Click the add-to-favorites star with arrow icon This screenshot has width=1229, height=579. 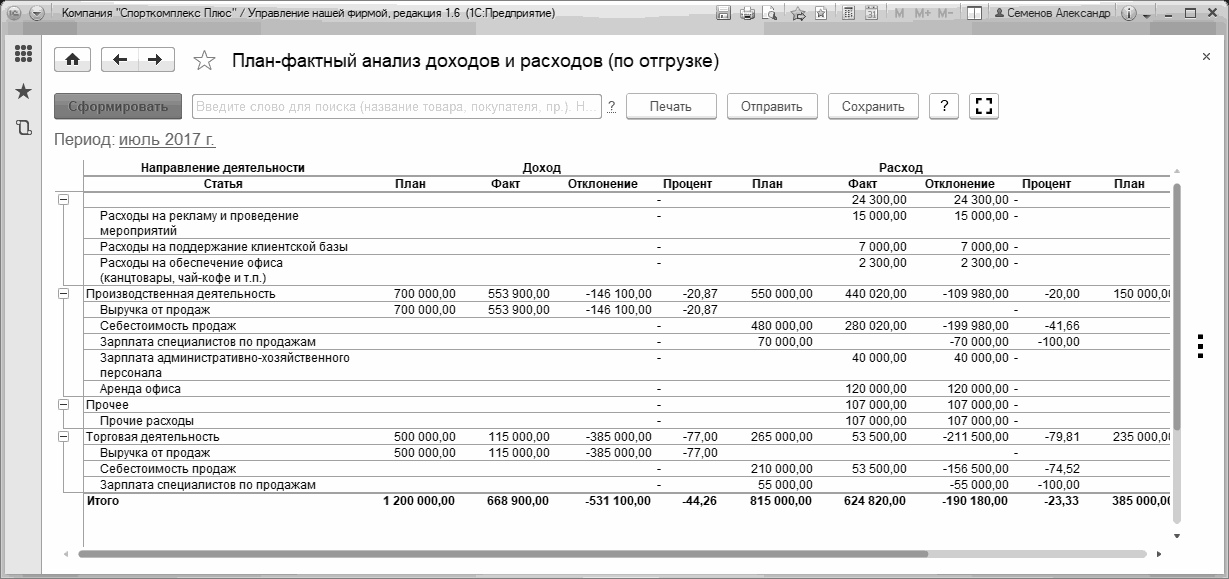coord(798,14)
